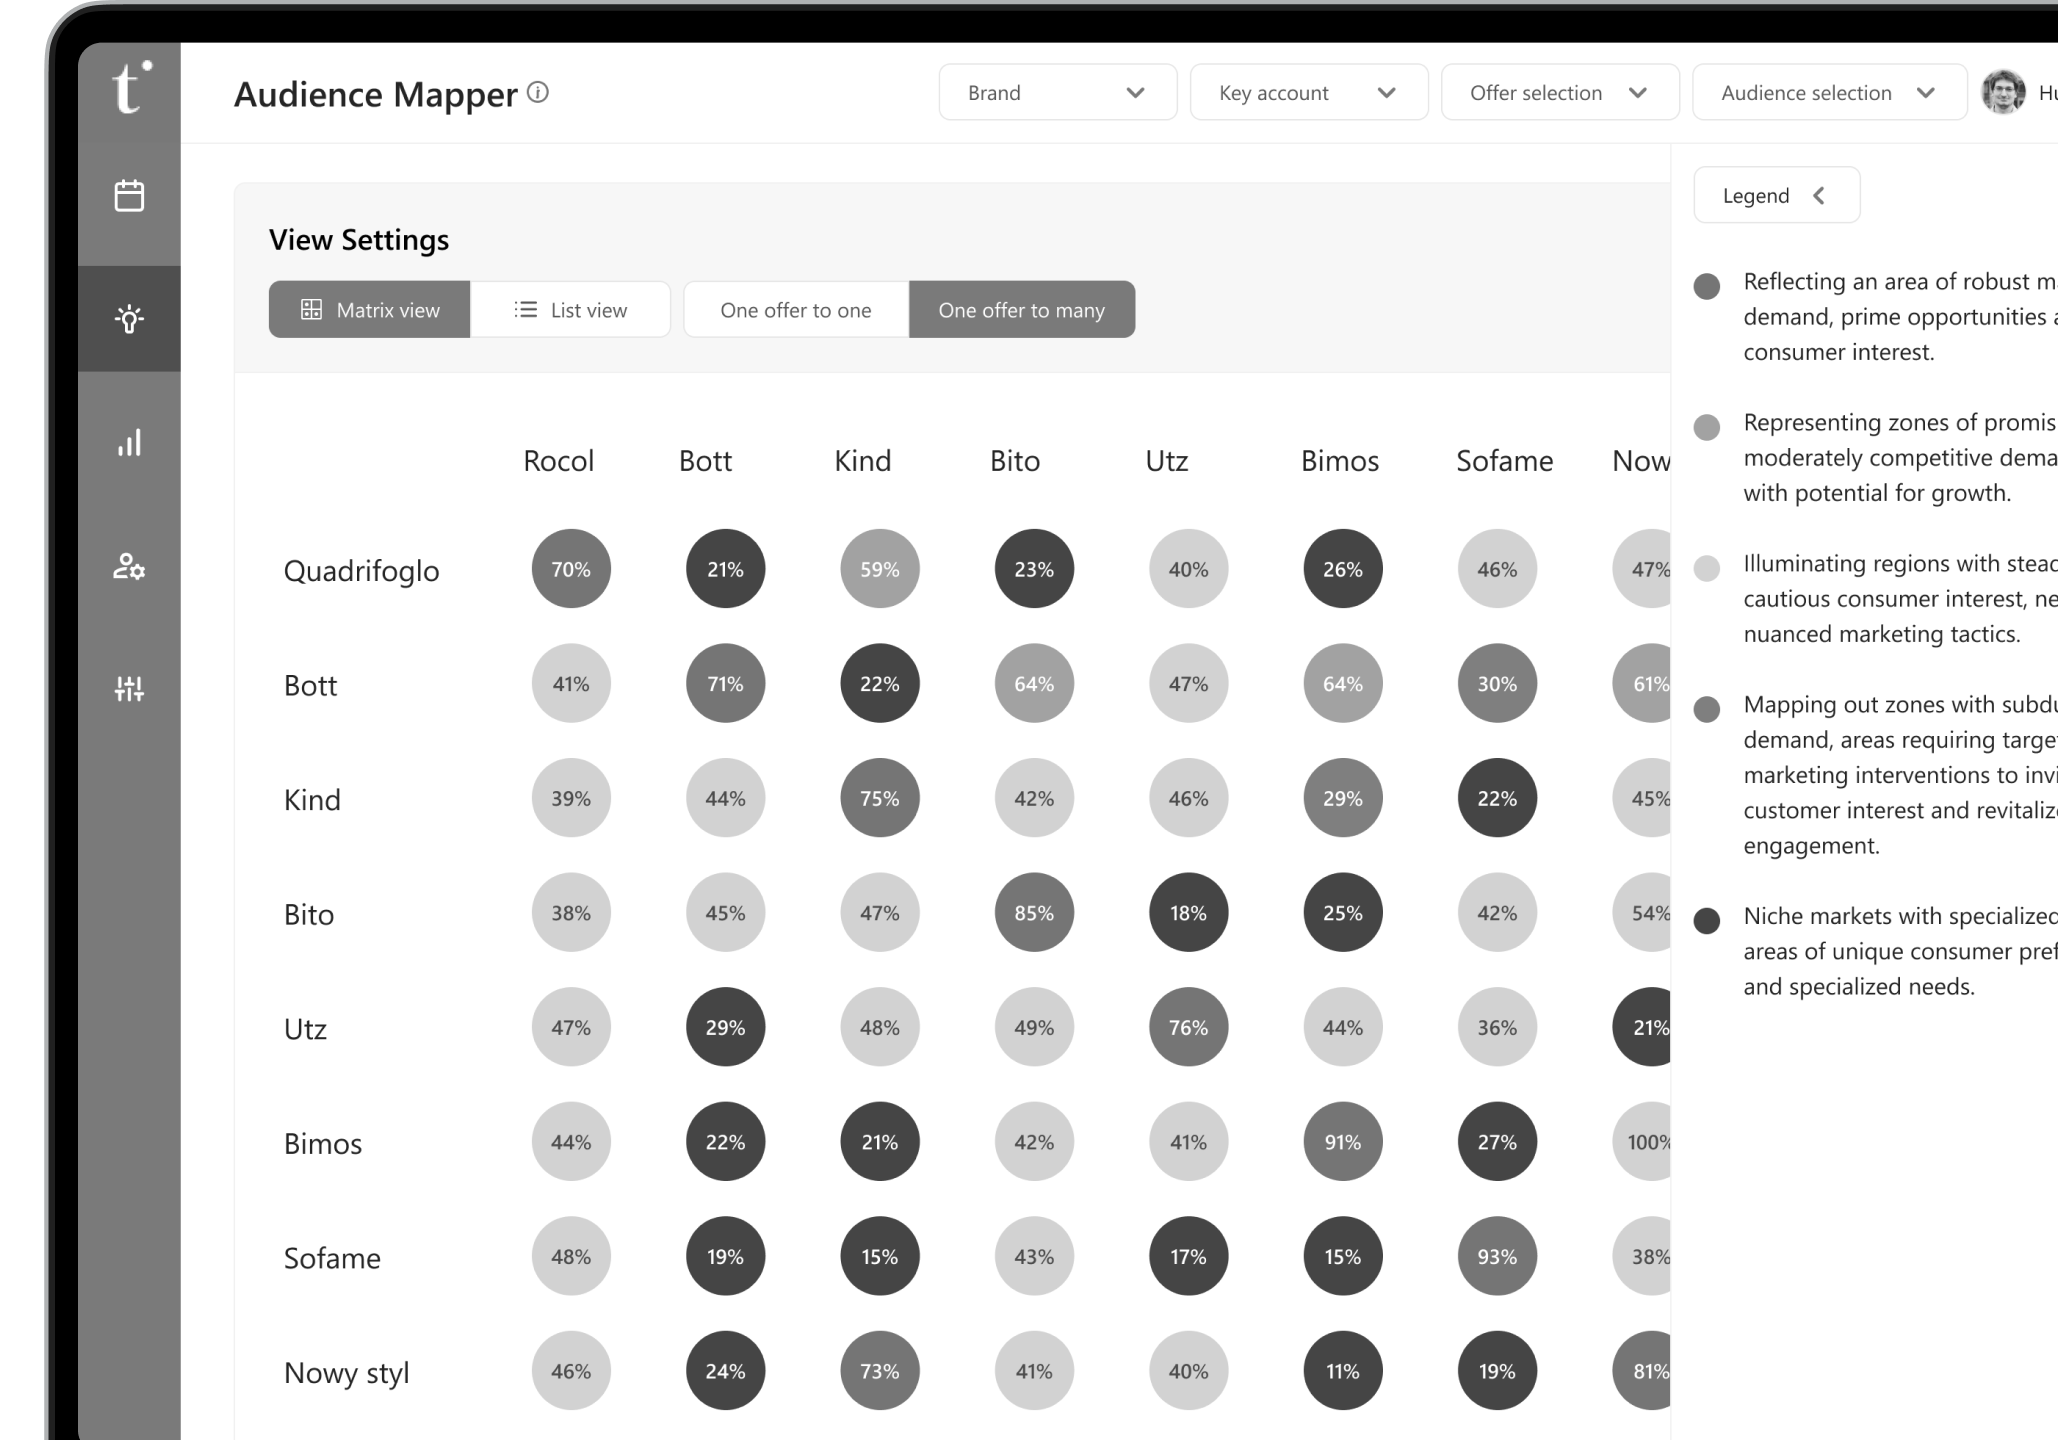This screenshot has height=1440, width=2058.
Task: Open the calendar section in sidebar
Action: click(129, 195)
